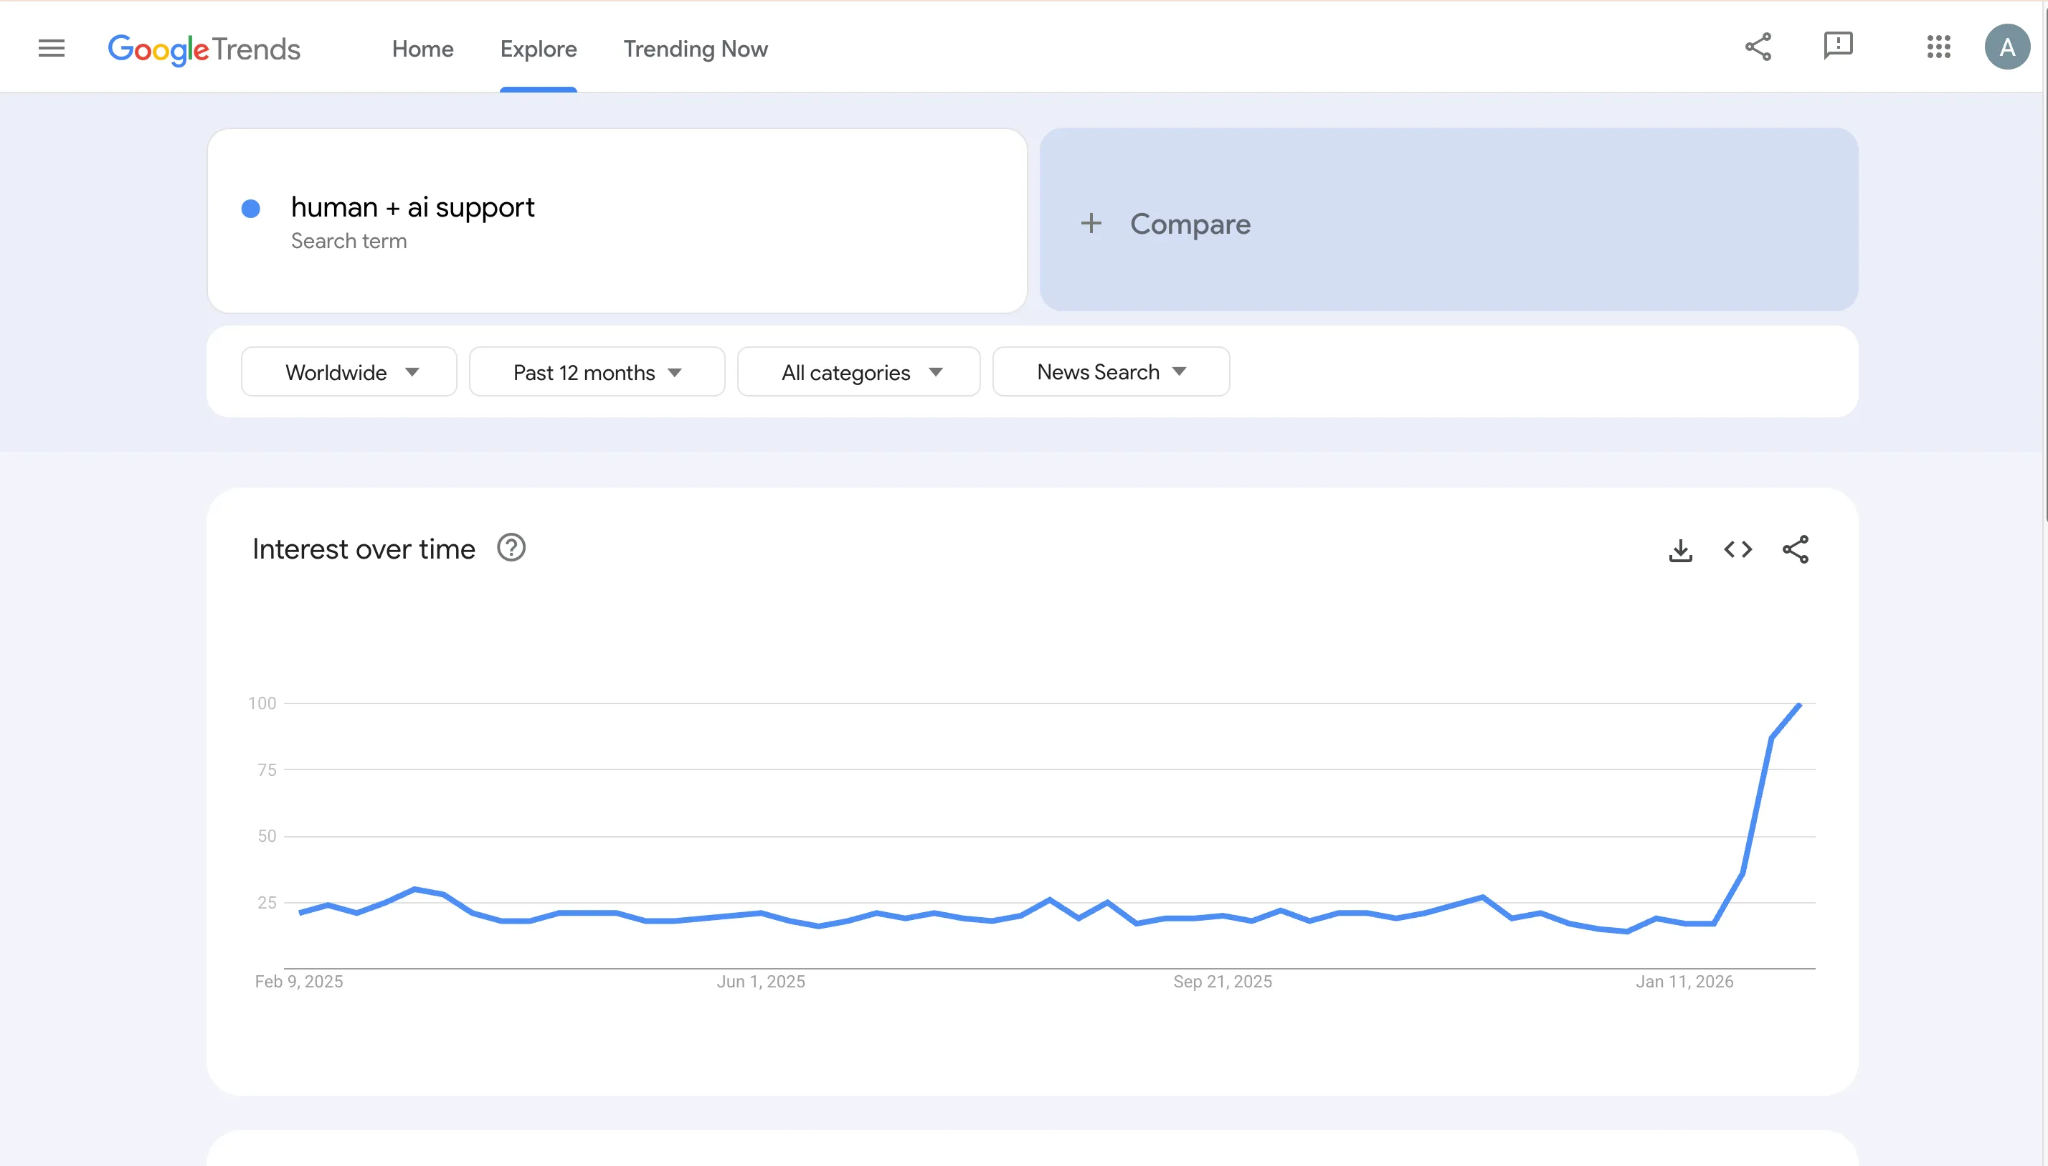Image resolution: width=2048 pixels, height=1166 pixels.
Task: Open the help tooltip next to Interest over time
Action: click(511, 547)
